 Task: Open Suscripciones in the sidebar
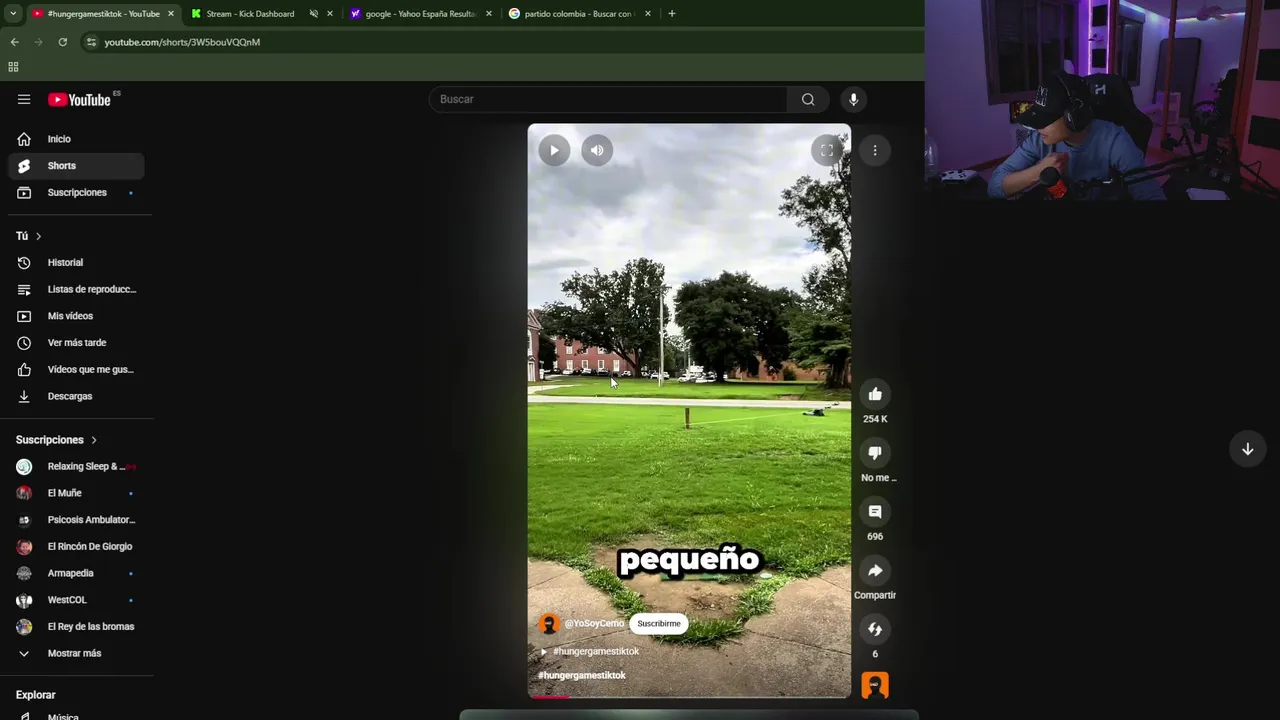(76, 192)
